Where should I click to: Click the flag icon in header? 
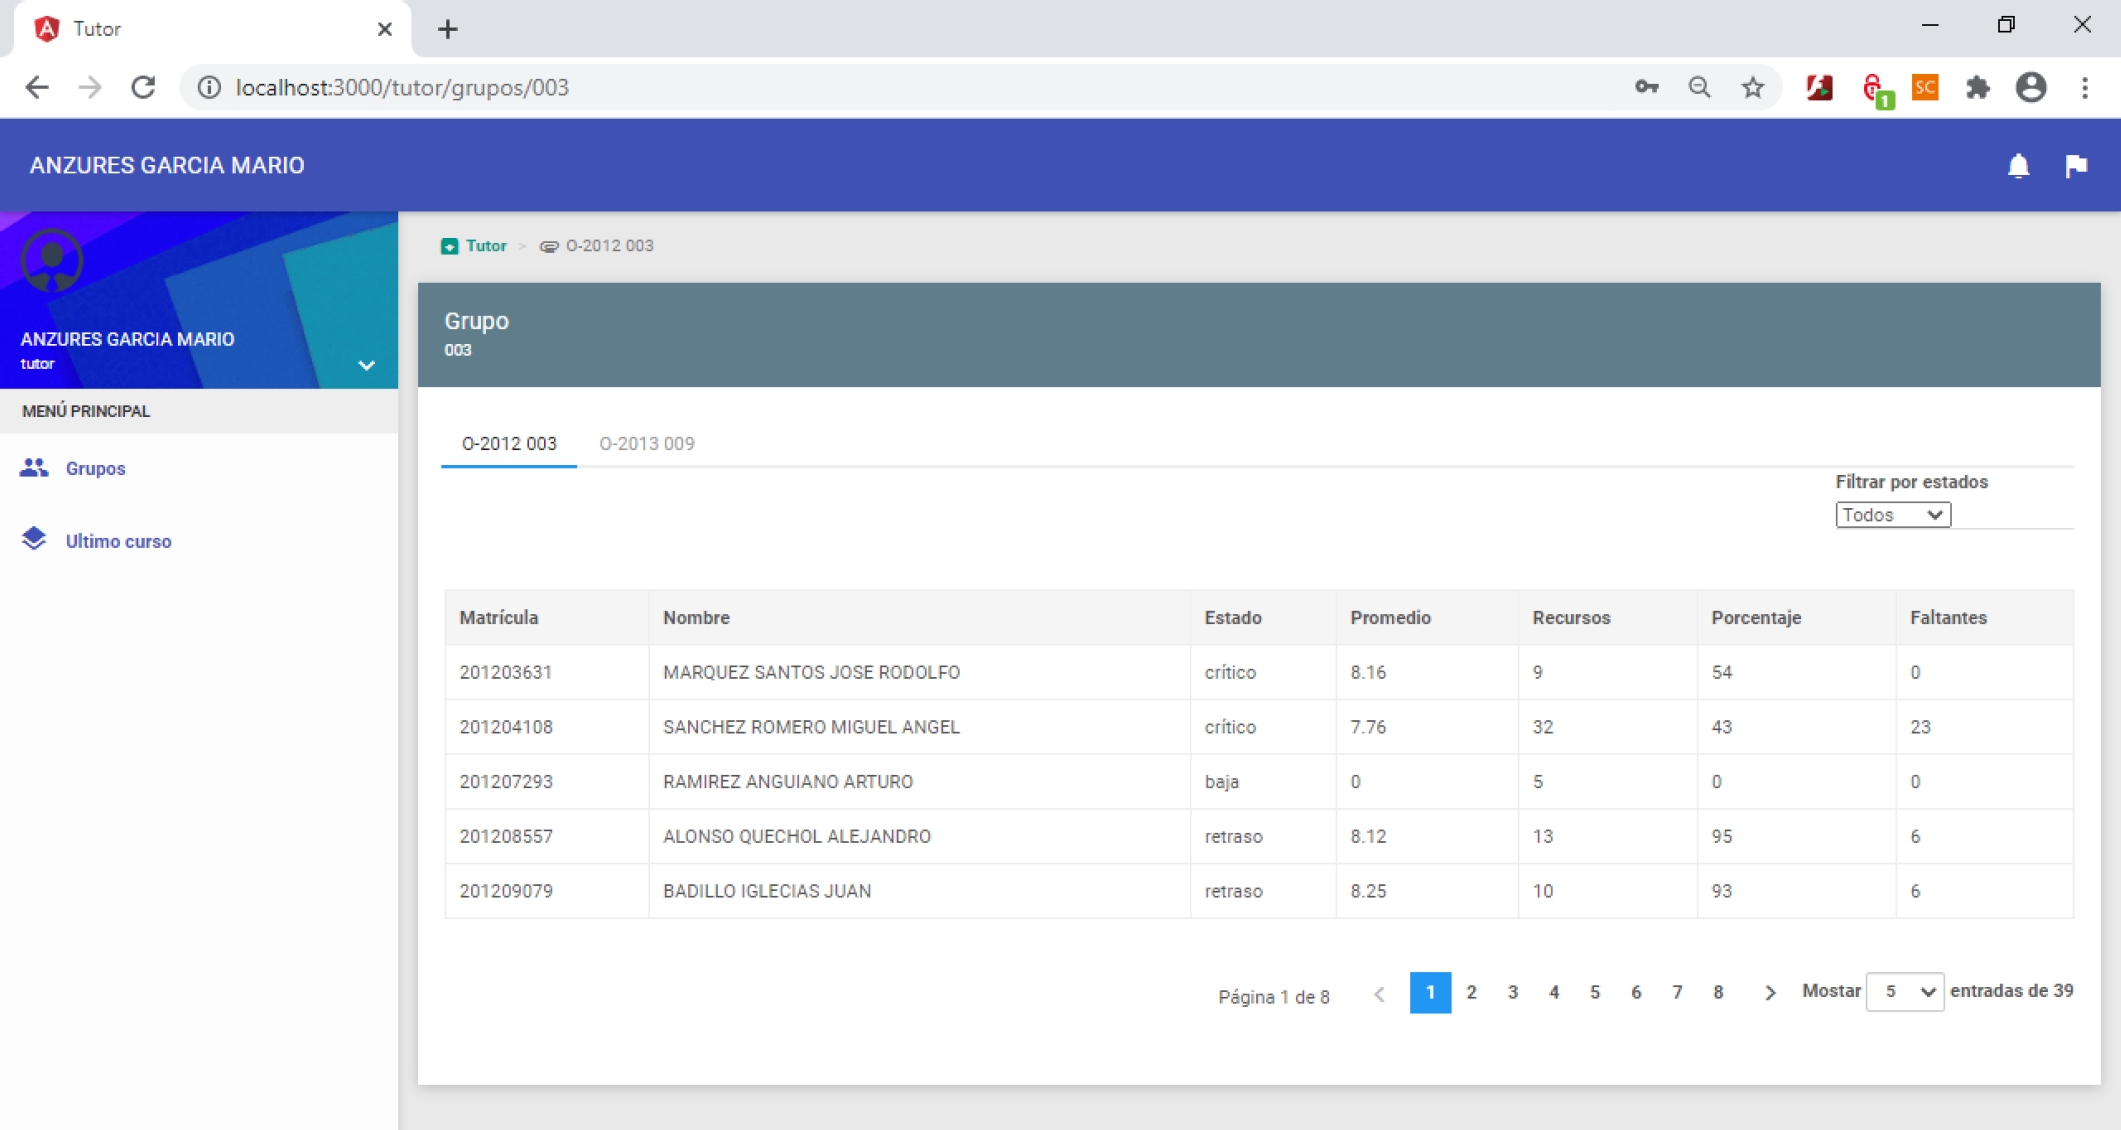click(x=2076, y=166)
